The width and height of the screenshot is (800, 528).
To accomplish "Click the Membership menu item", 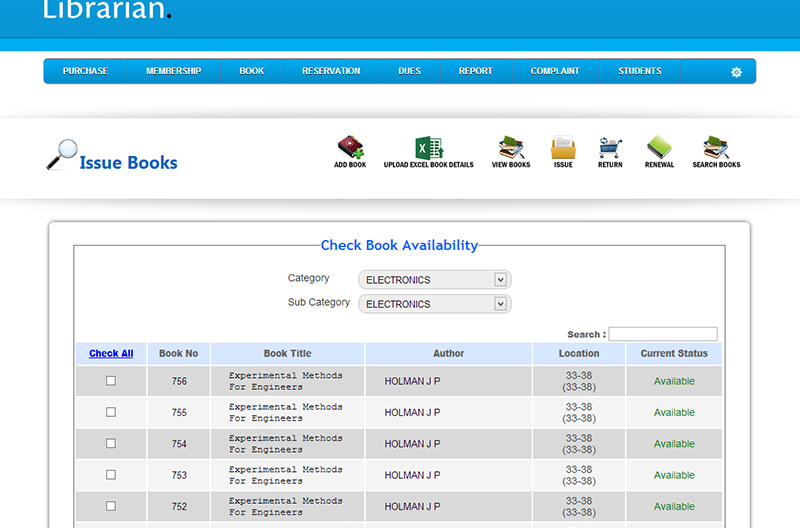I will [x=174, y=71].
